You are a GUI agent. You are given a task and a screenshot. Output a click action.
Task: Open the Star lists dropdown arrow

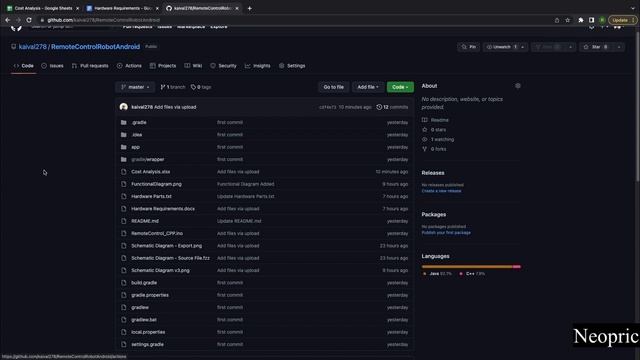pyautogui.click(x=619, y=47)
